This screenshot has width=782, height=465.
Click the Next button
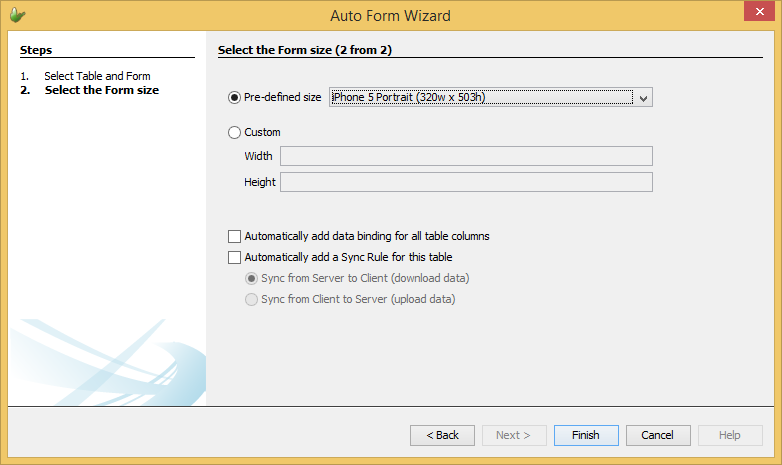click(x=514, y=435)
